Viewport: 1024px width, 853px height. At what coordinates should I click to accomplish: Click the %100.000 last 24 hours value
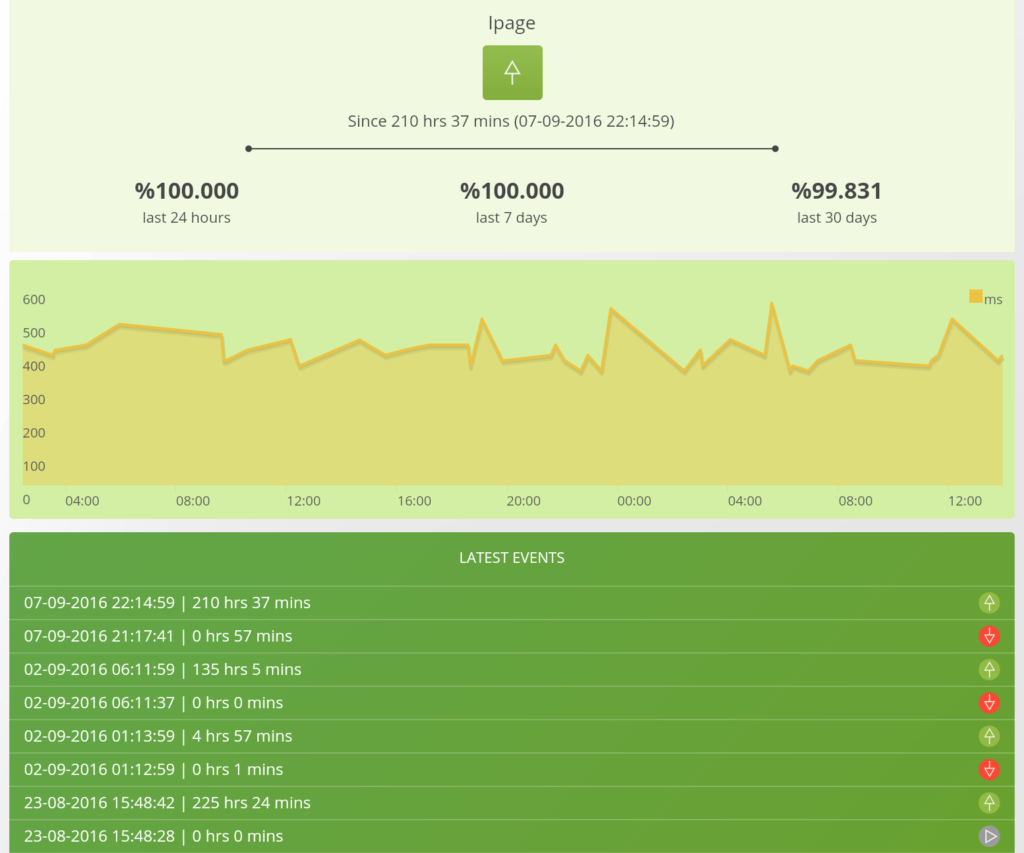[x=187, y=191]
